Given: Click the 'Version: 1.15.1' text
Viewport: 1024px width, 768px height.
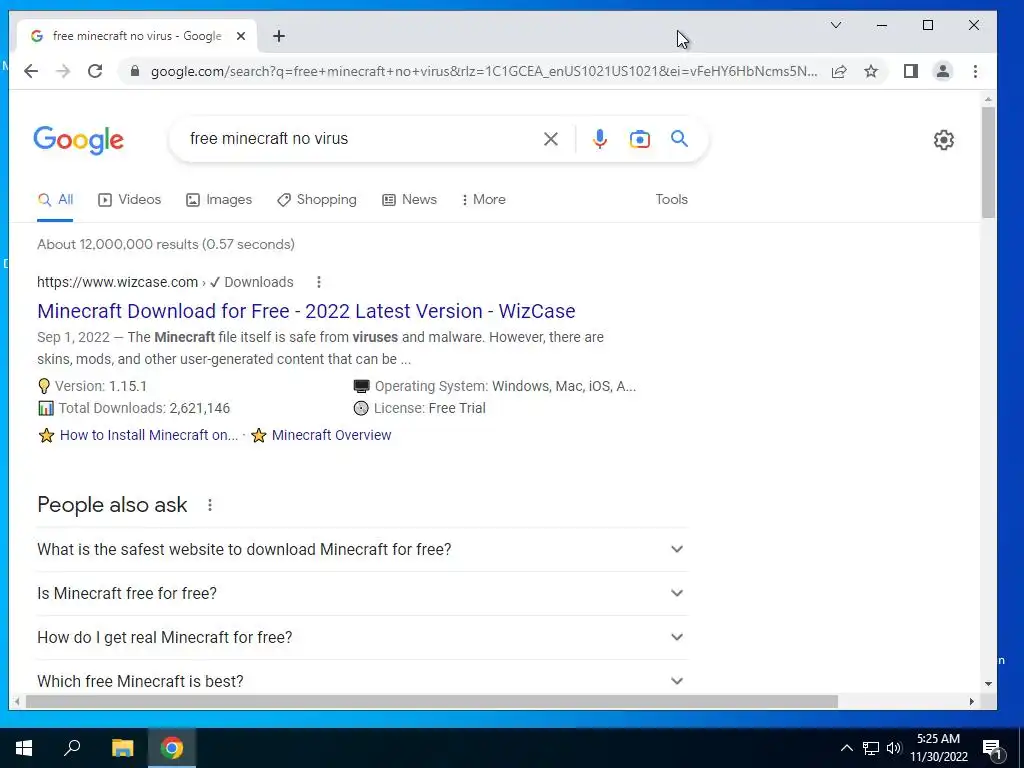Looking at the screenshot, I should pos(101,387).
